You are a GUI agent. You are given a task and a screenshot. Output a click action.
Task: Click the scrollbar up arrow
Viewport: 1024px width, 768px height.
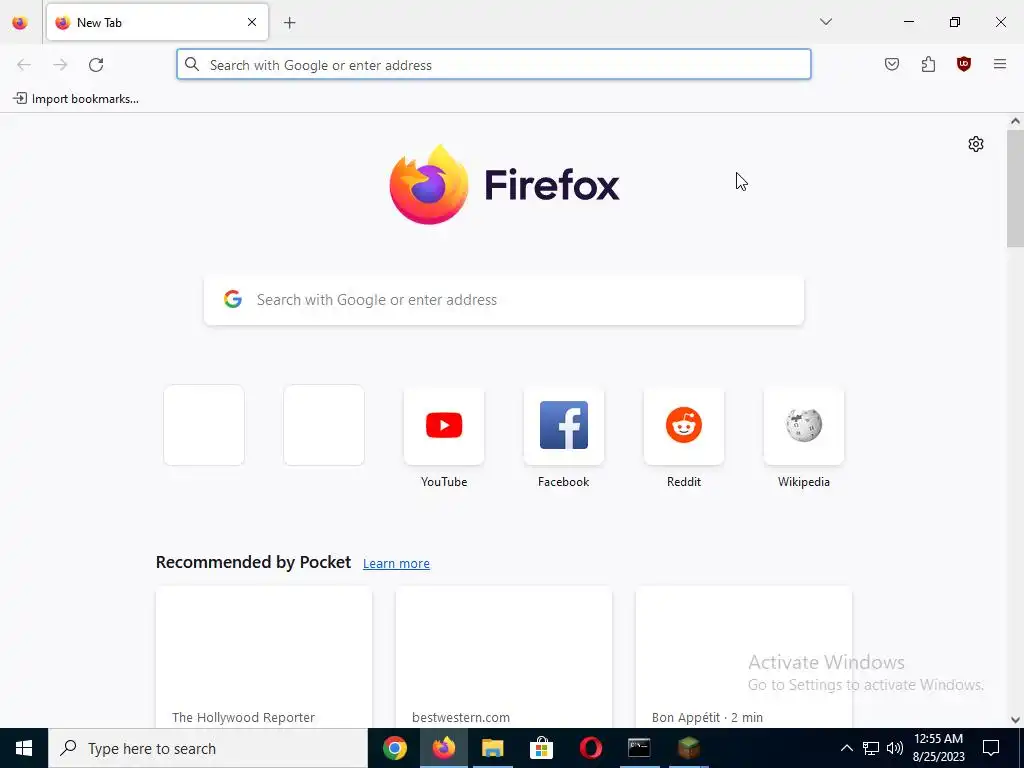click(1015, 121)
